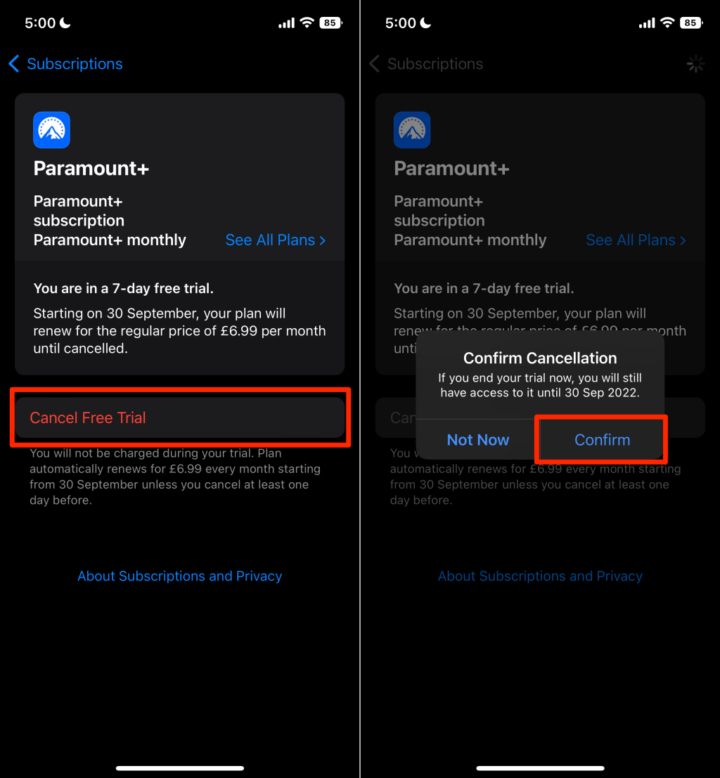Tap the Paramount+ app icon on left screen

click(52, 130)
